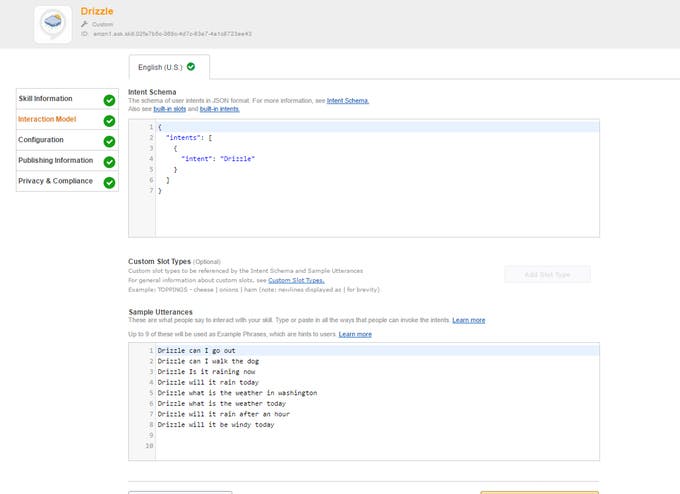Open the English (U.S.) language tab
Screen dimensions: 680x494
click(x=169, y=67)
